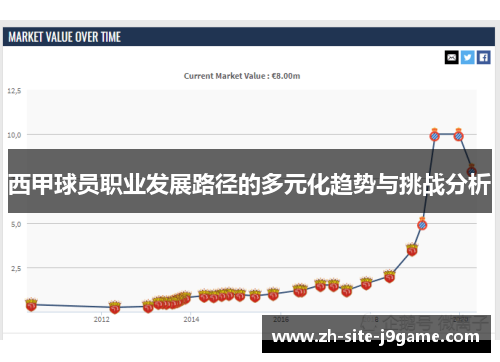The width and height of the screenshot is (500, 362).
Task: Click the earliest data marker on chart
Action: click(31, 305)
